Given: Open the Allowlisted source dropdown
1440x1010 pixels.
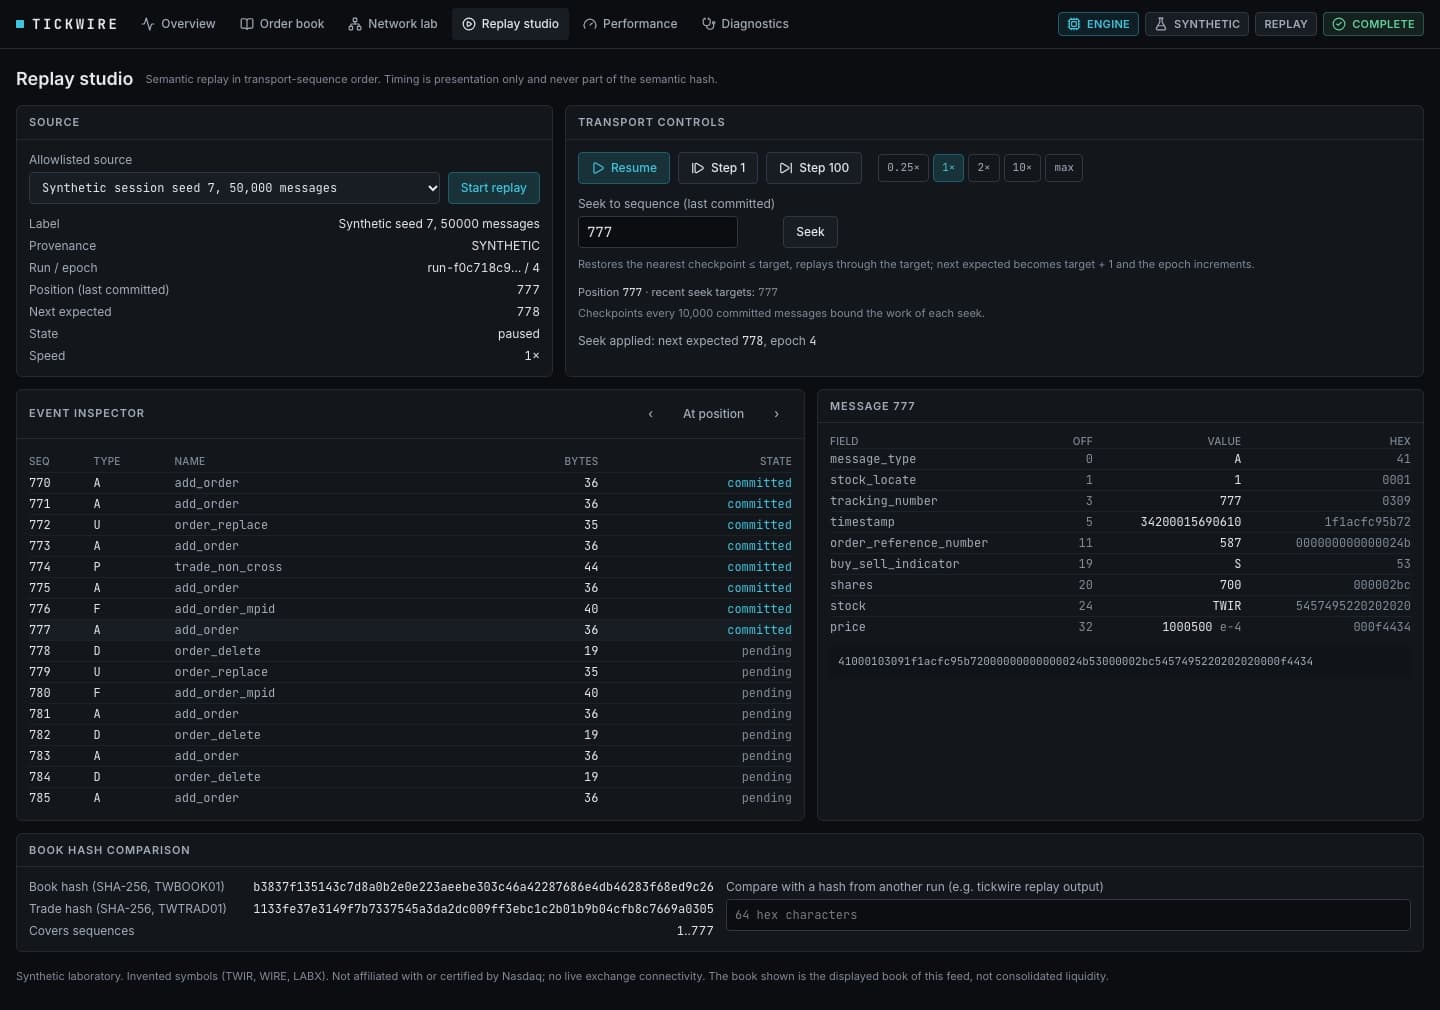Looking at the screenshot, I should [235, 188].
